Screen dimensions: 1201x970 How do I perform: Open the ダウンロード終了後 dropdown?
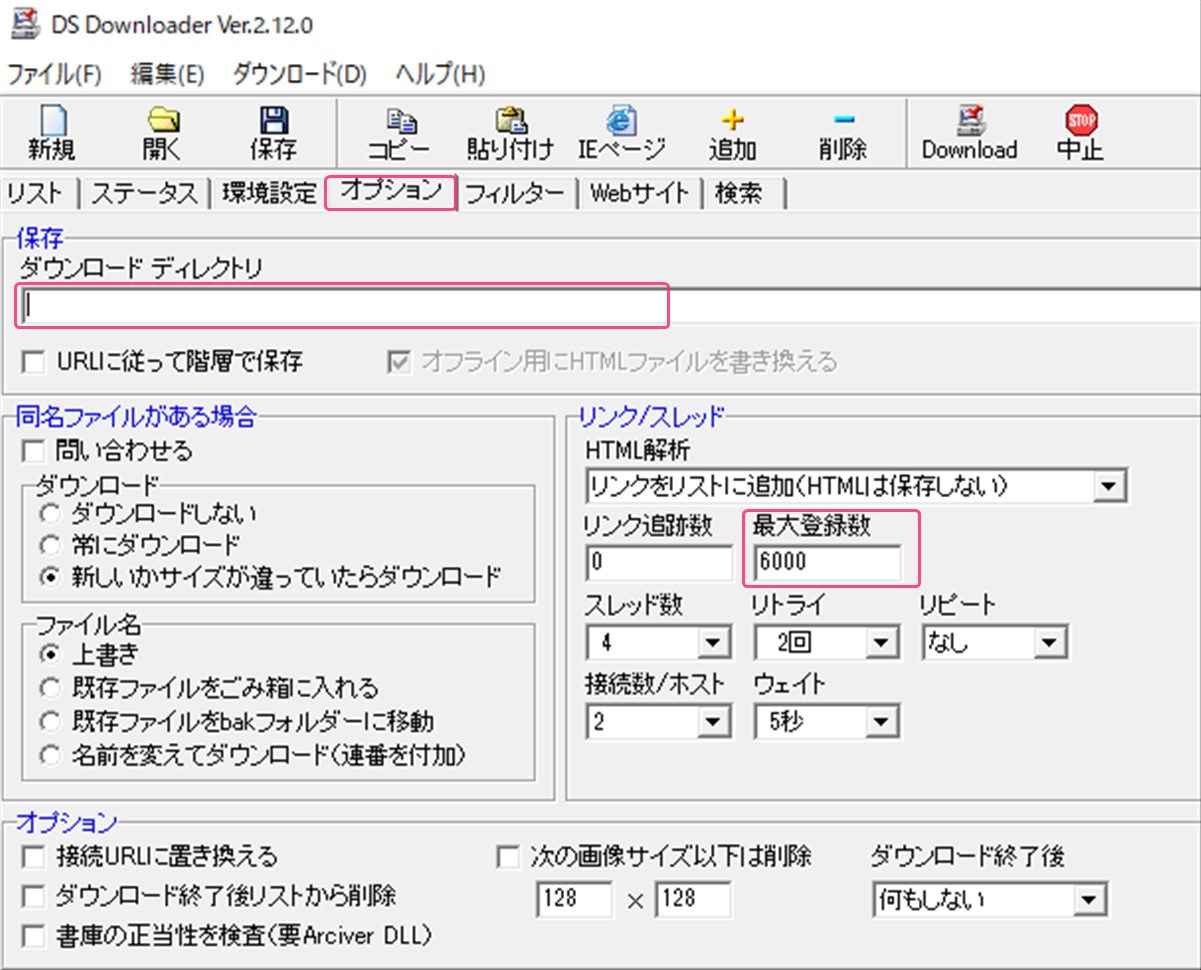[990, 899]
